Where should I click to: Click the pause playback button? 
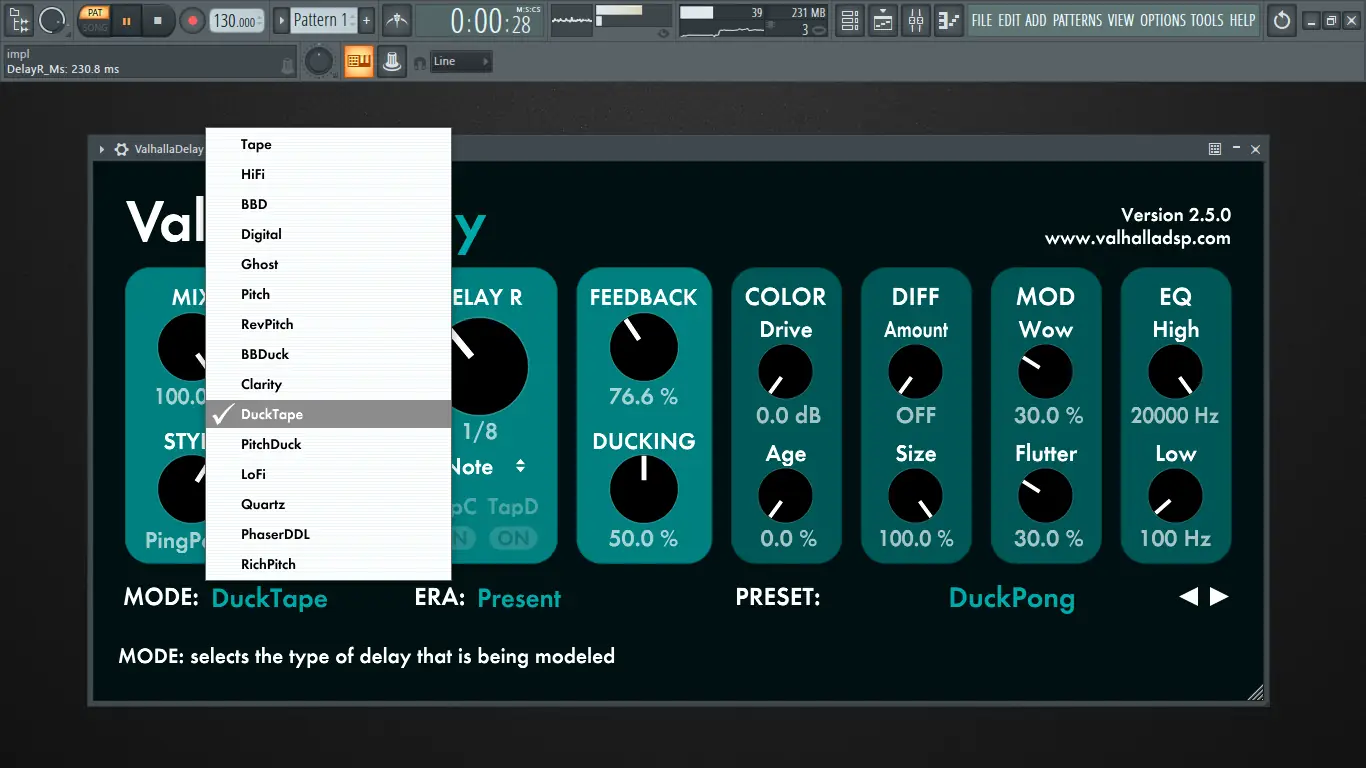point(126,20)
